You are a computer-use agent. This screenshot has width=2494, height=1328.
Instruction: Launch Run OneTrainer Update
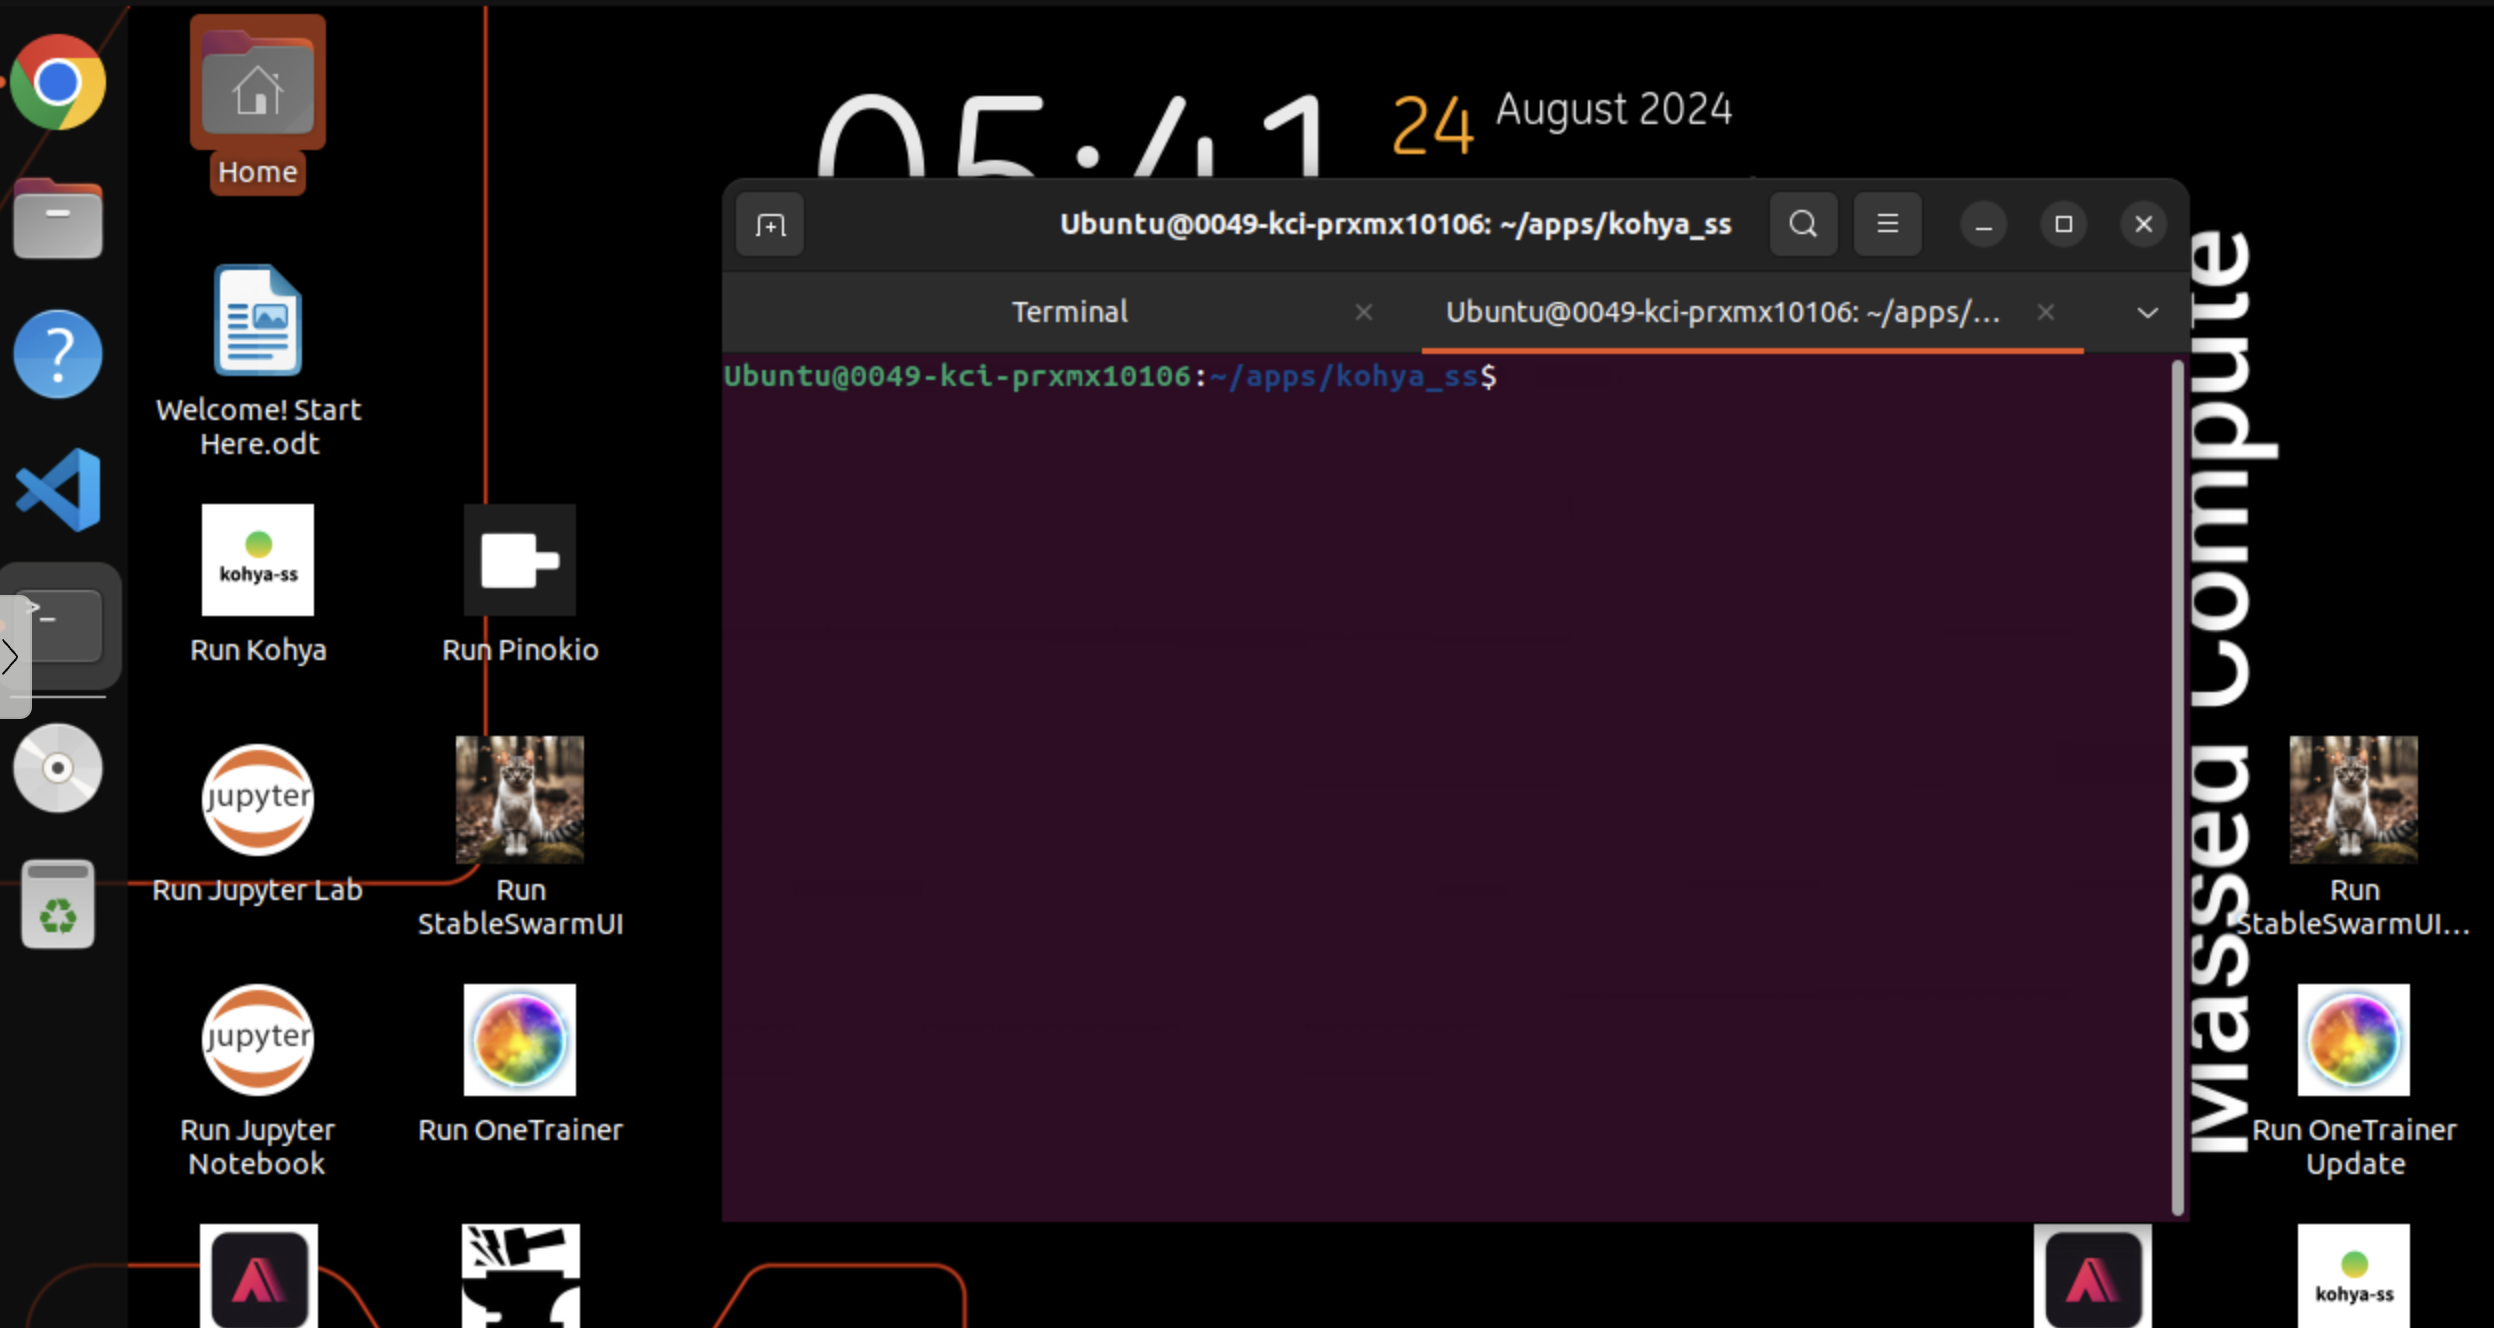click(2352, 1039)
